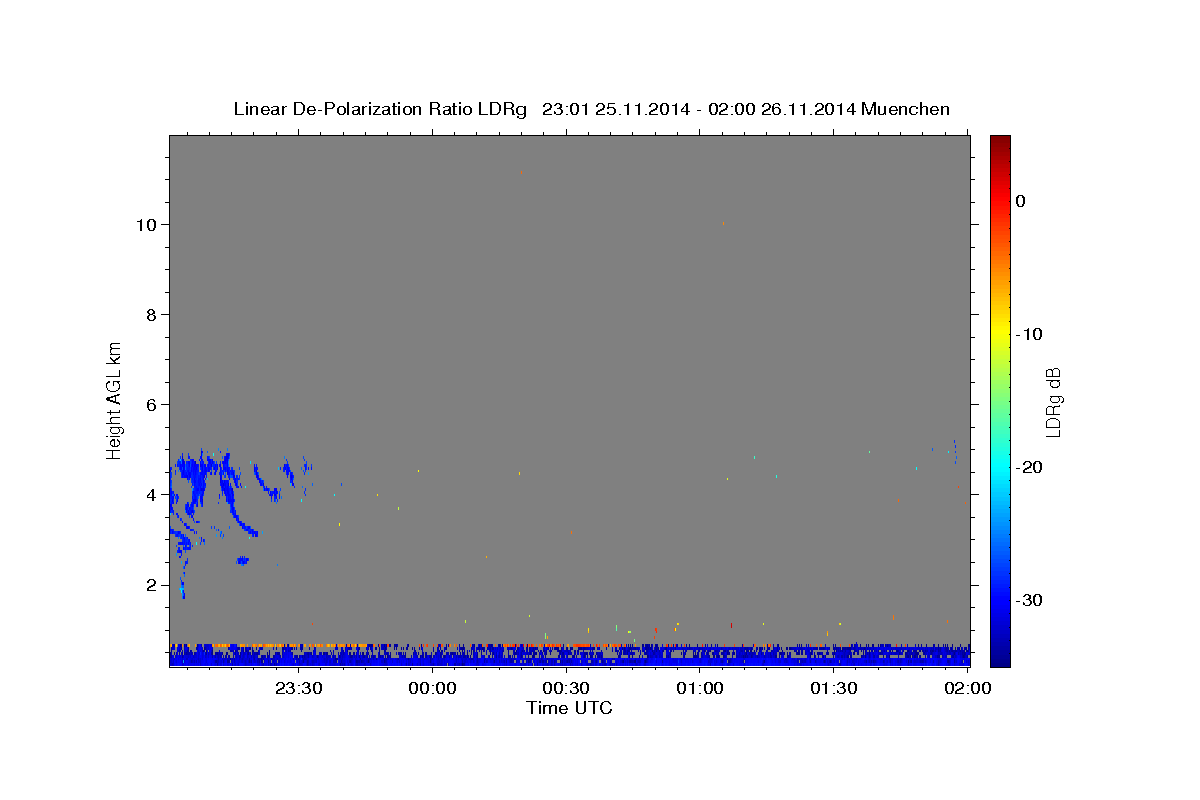
Task: Click the height tick label '10'
Action: [146, 225]
